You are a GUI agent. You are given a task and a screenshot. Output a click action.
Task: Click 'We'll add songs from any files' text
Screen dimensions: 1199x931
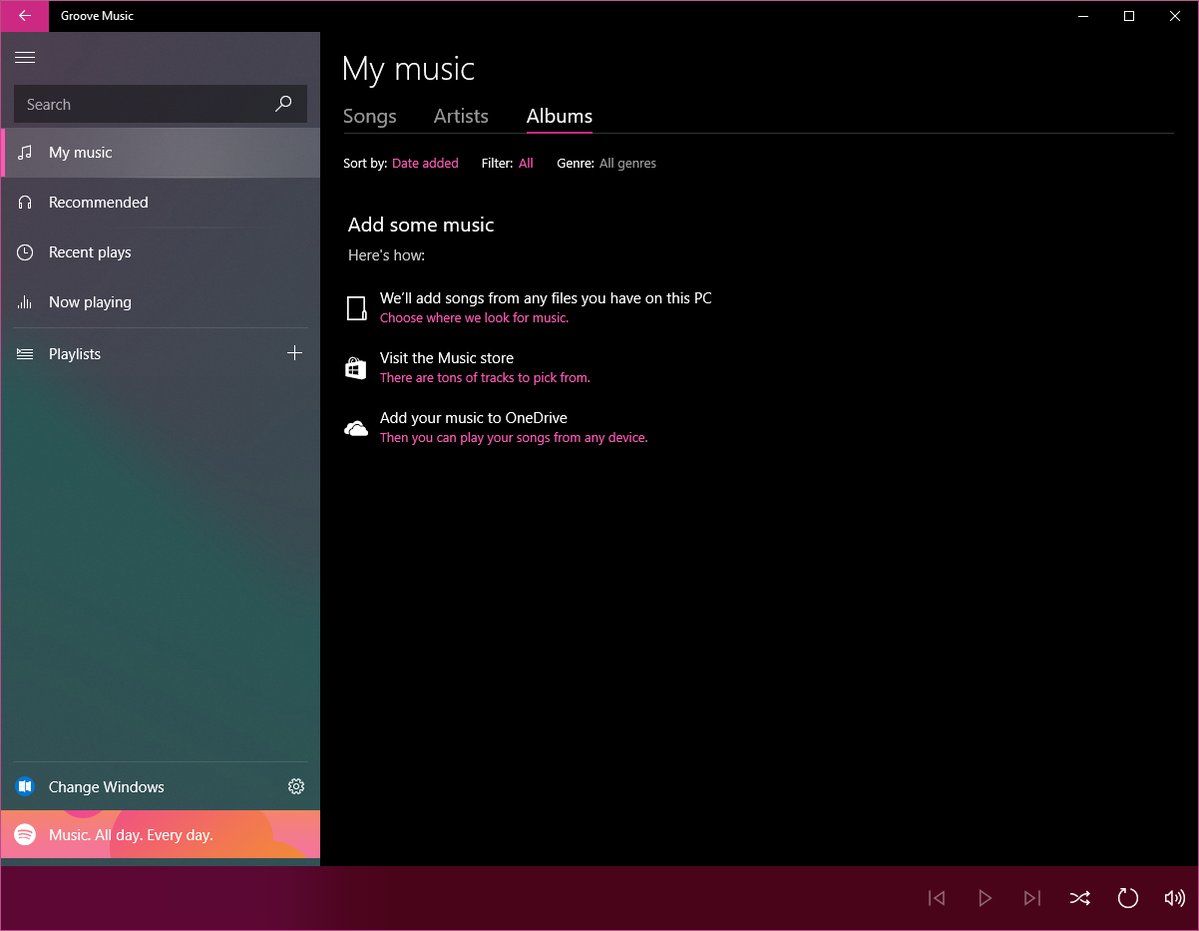(x=546, y=298)
